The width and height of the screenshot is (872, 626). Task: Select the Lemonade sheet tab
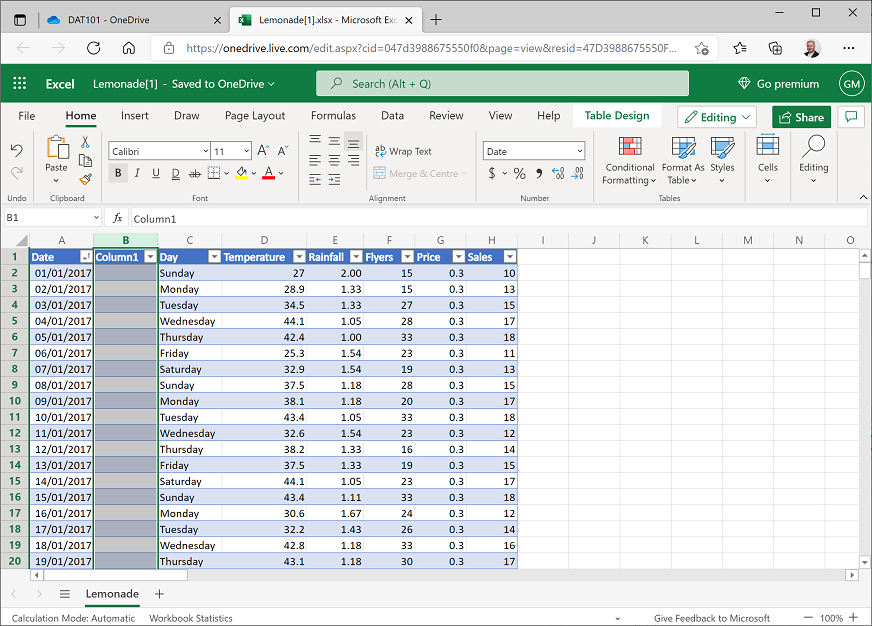point(112,594)
